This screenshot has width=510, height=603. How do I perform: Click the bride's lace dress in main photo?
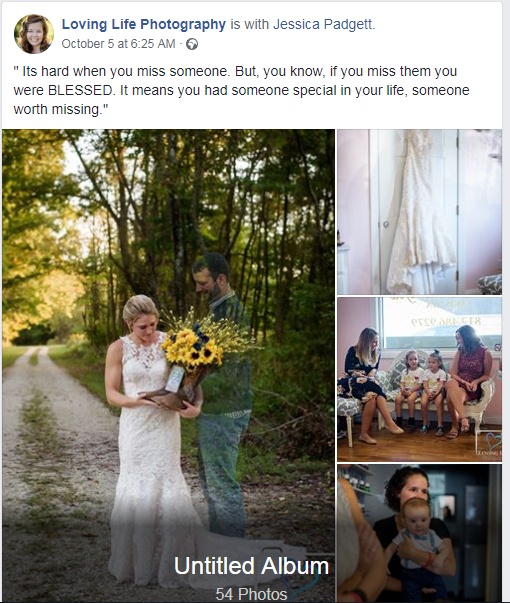(148, 461)
